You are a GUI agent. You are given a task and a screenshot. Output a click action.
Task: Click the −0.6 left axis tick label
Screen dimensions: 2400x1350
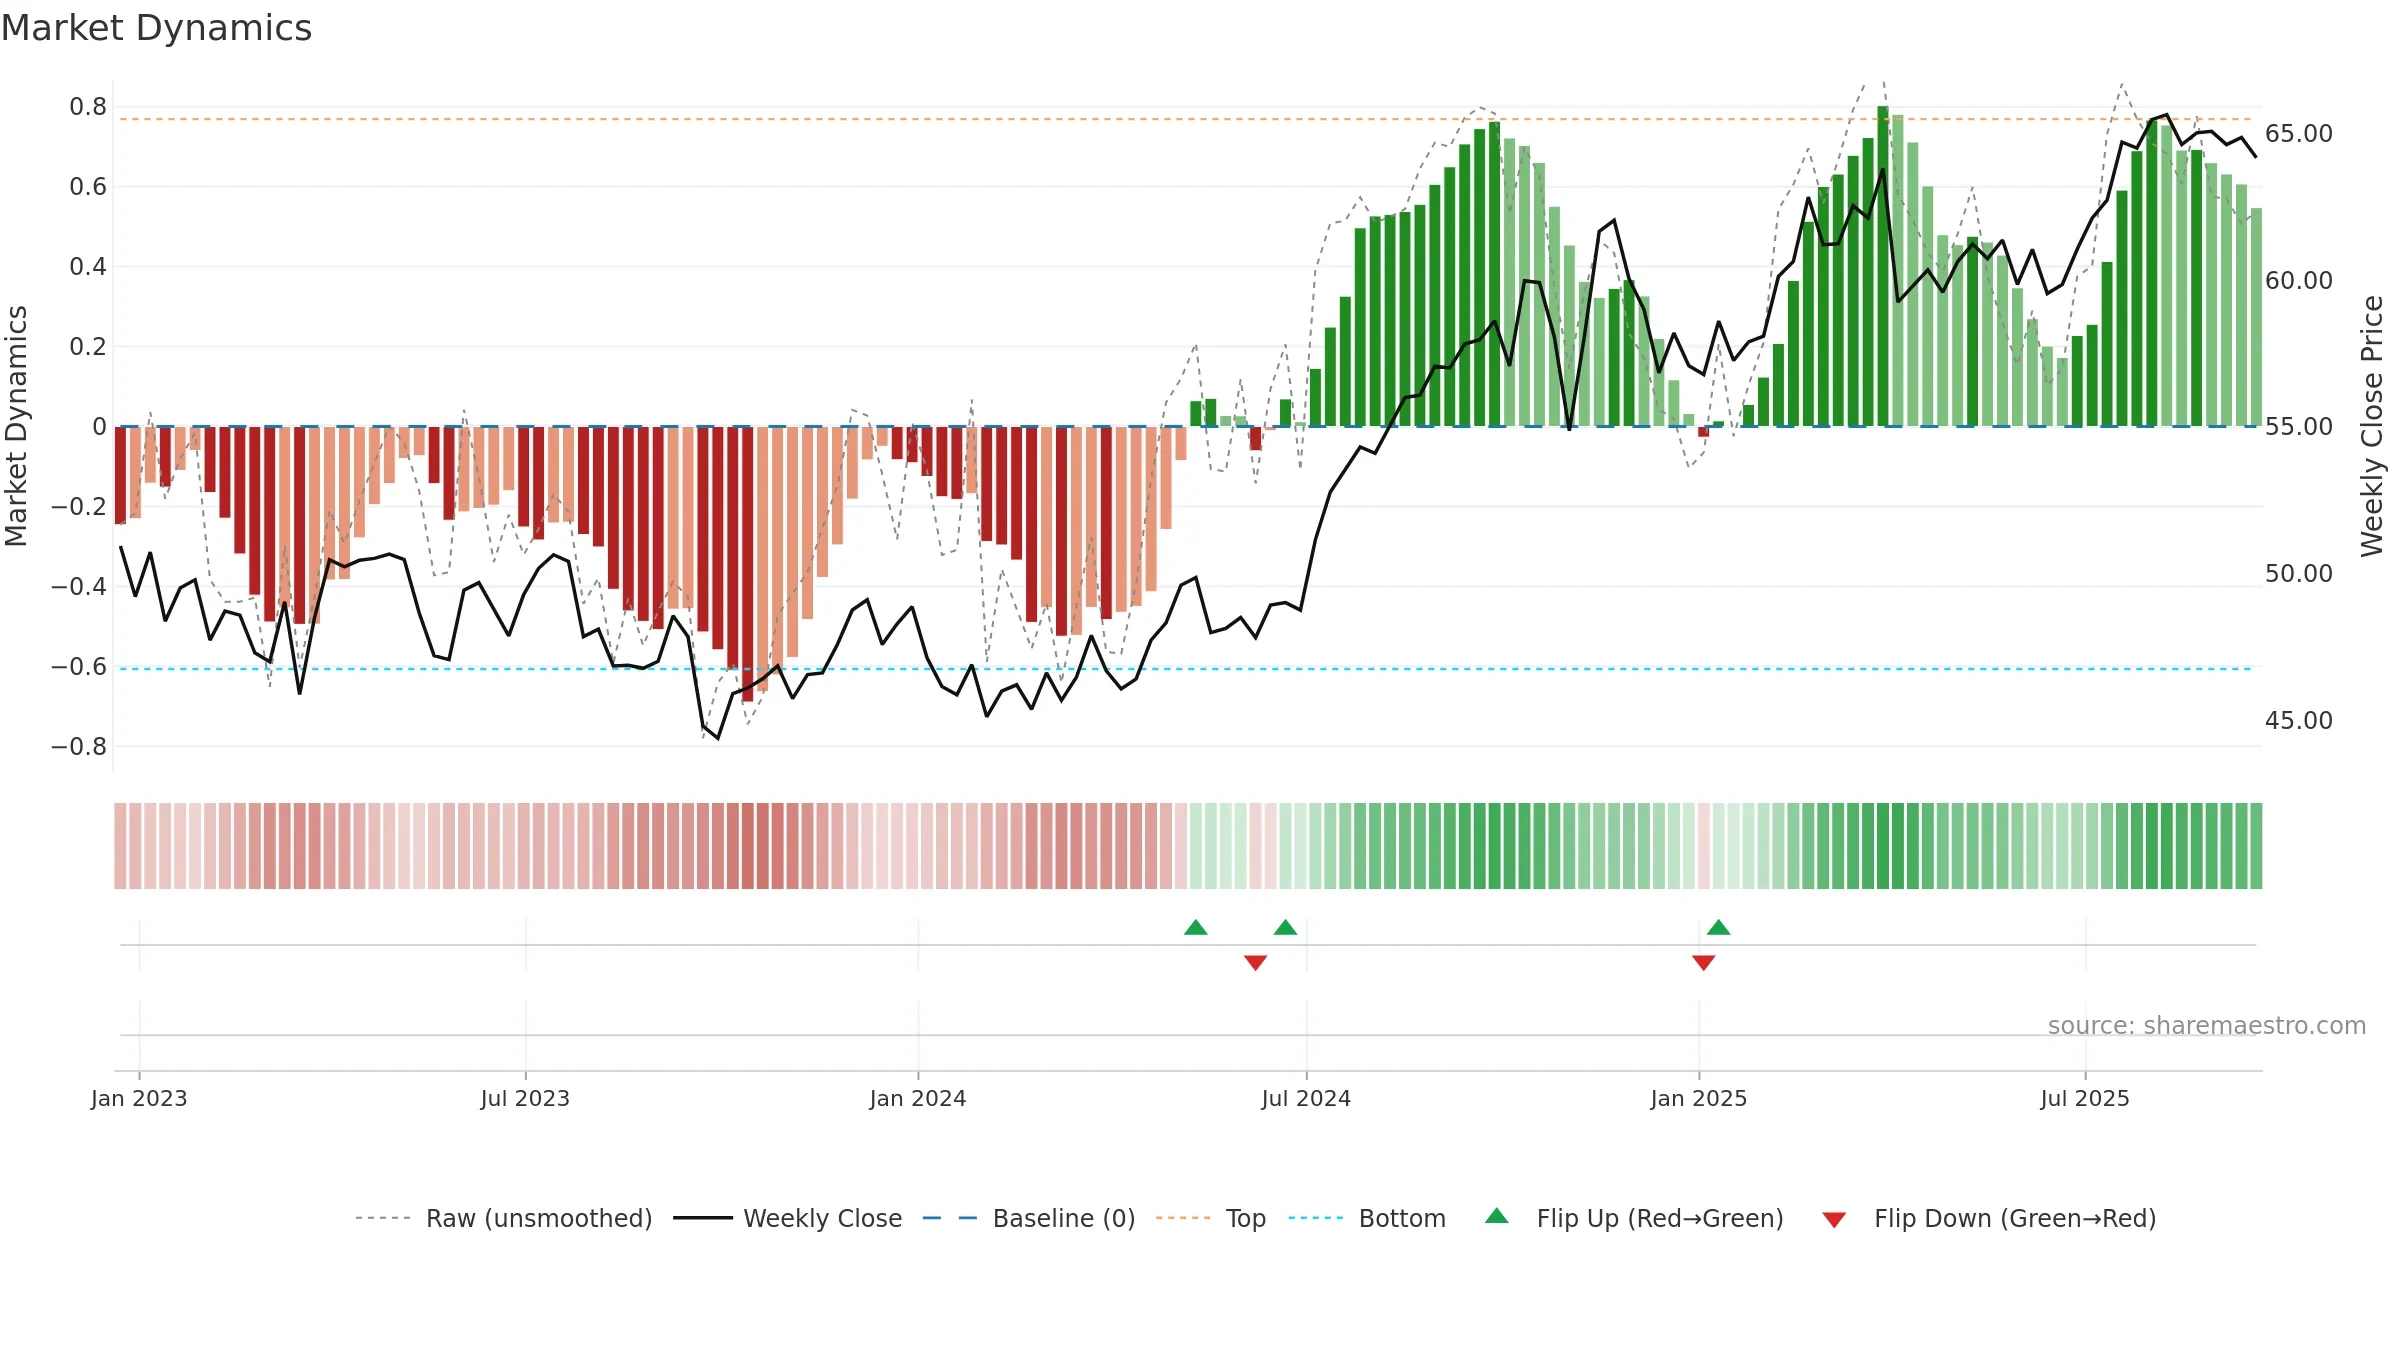[x=79, y=667]
